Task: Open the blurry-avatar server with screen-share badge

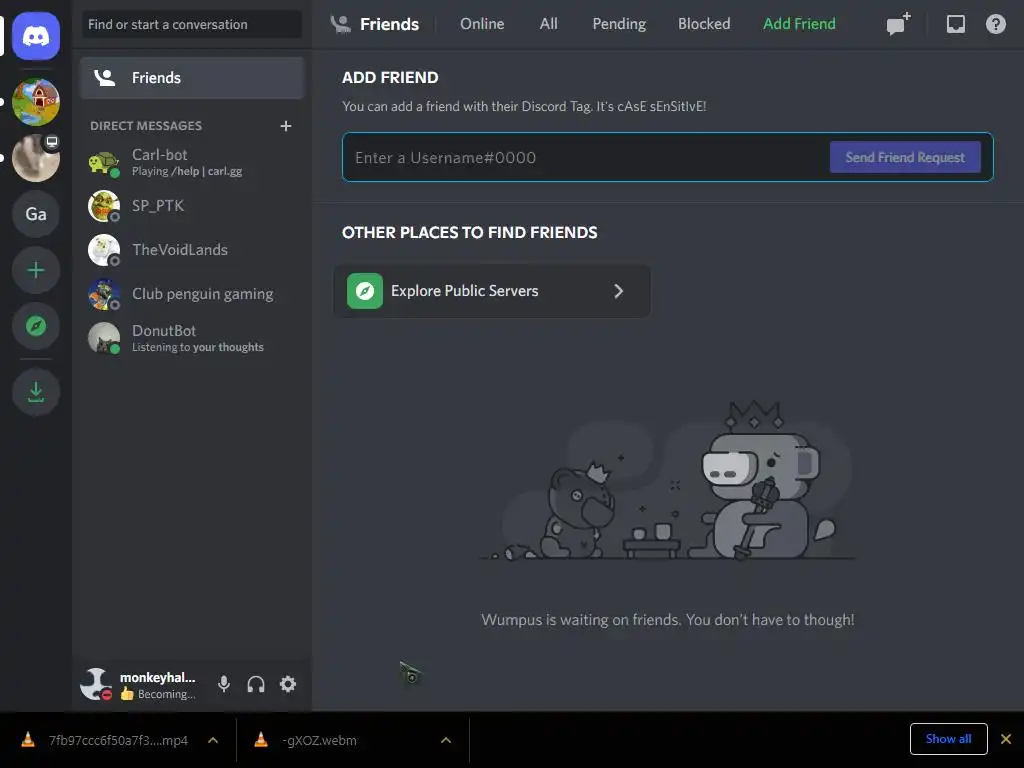Action: click(36, 158)
